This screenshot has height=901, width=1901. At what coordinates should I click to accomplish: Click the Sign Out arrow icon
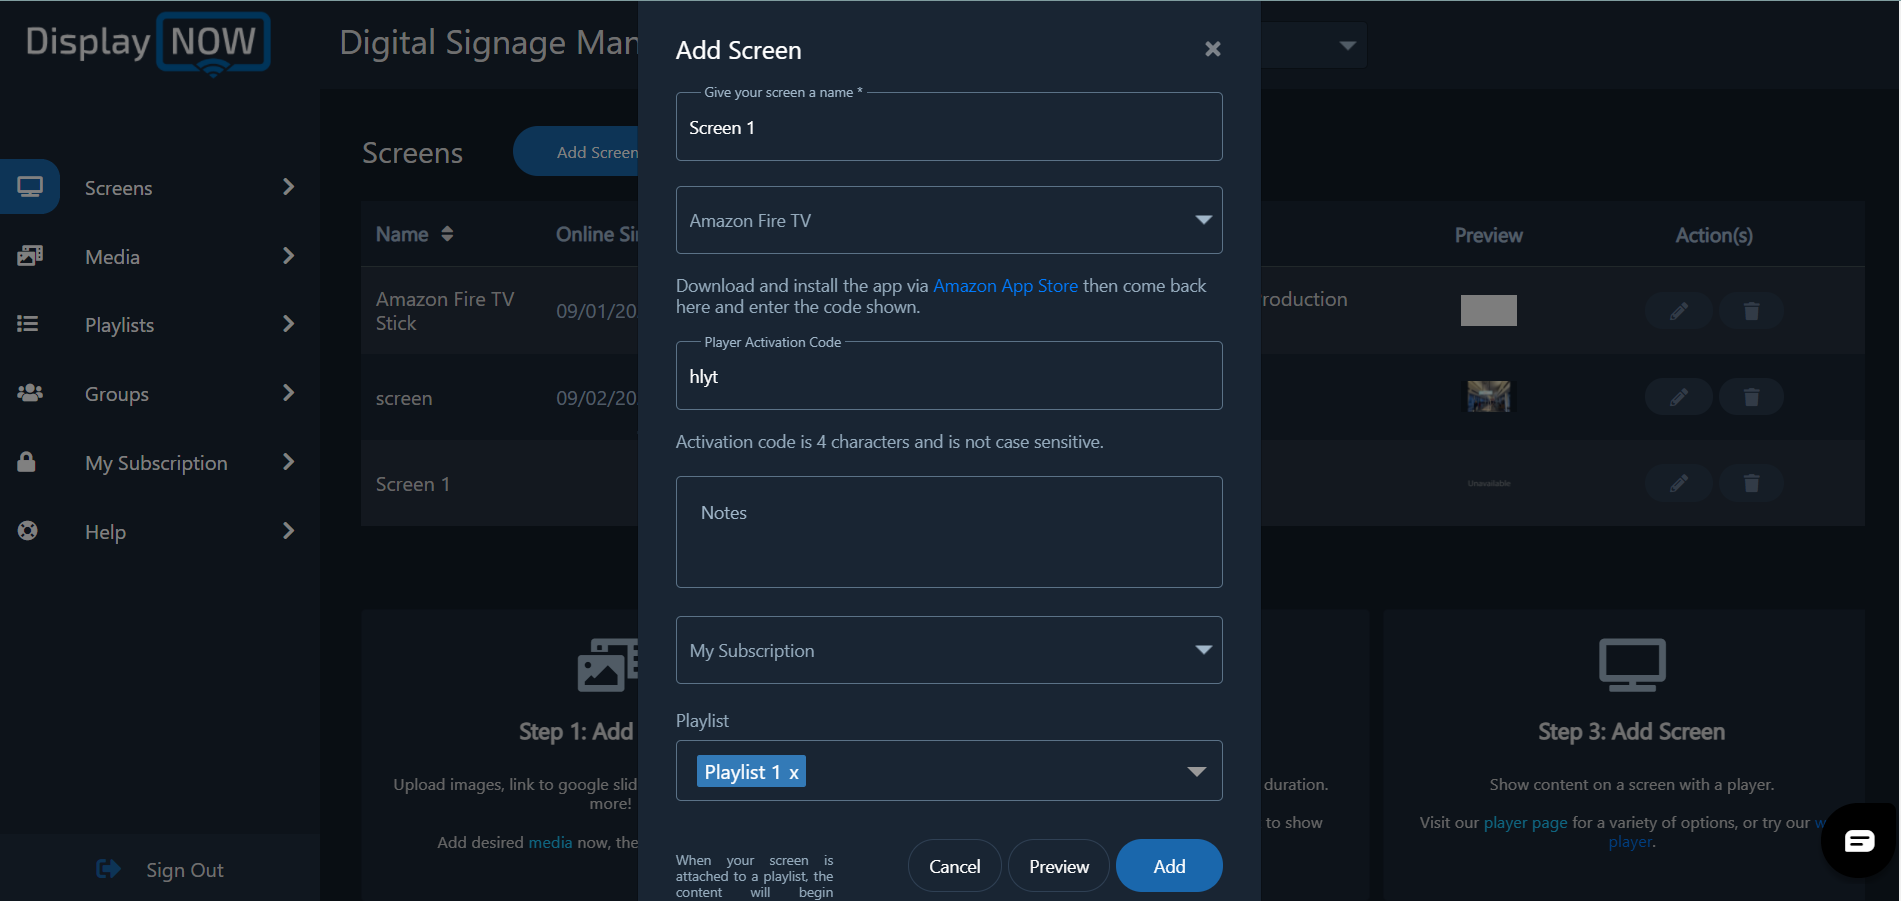click(108, 868)
